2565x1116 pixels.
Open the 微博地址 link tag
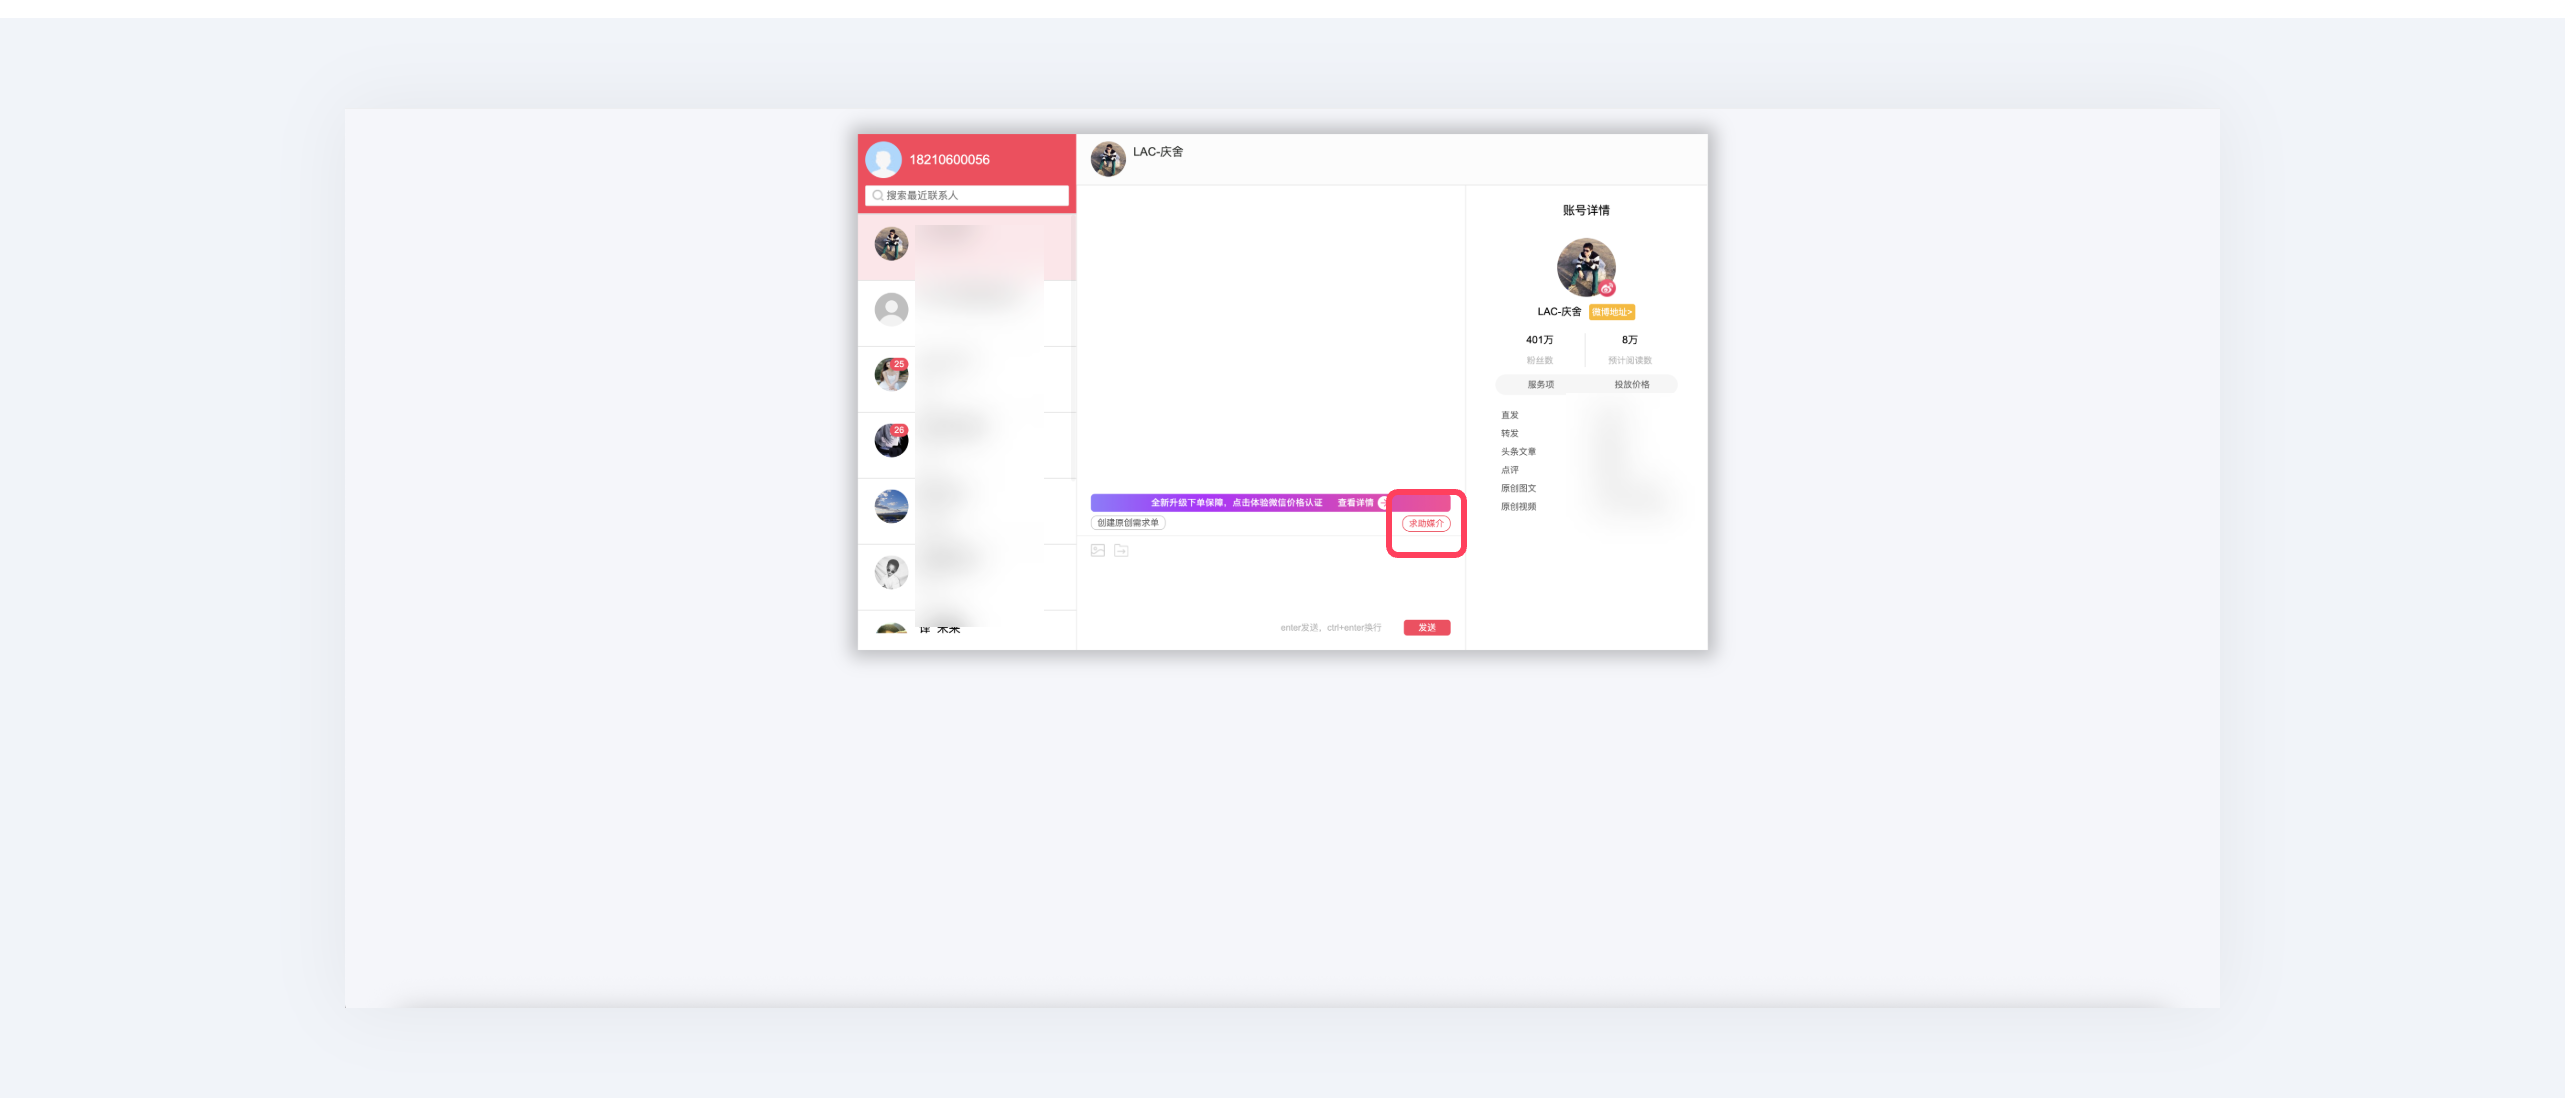point(1612,312)
